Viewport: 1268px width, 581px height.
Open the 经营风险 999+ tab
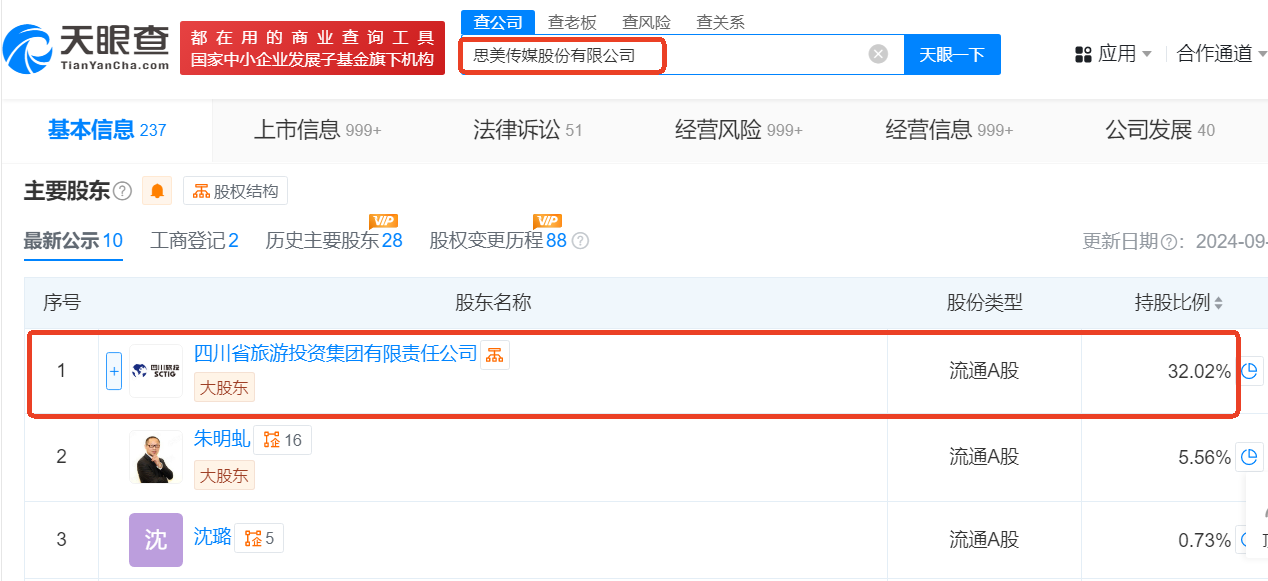(739, 130)
